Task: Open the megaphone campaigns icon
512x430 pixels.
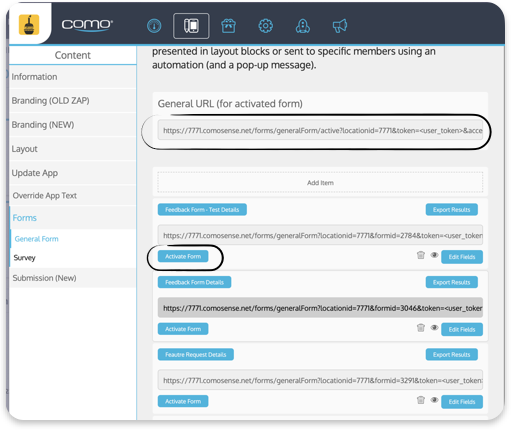Action: pos(340,26)
